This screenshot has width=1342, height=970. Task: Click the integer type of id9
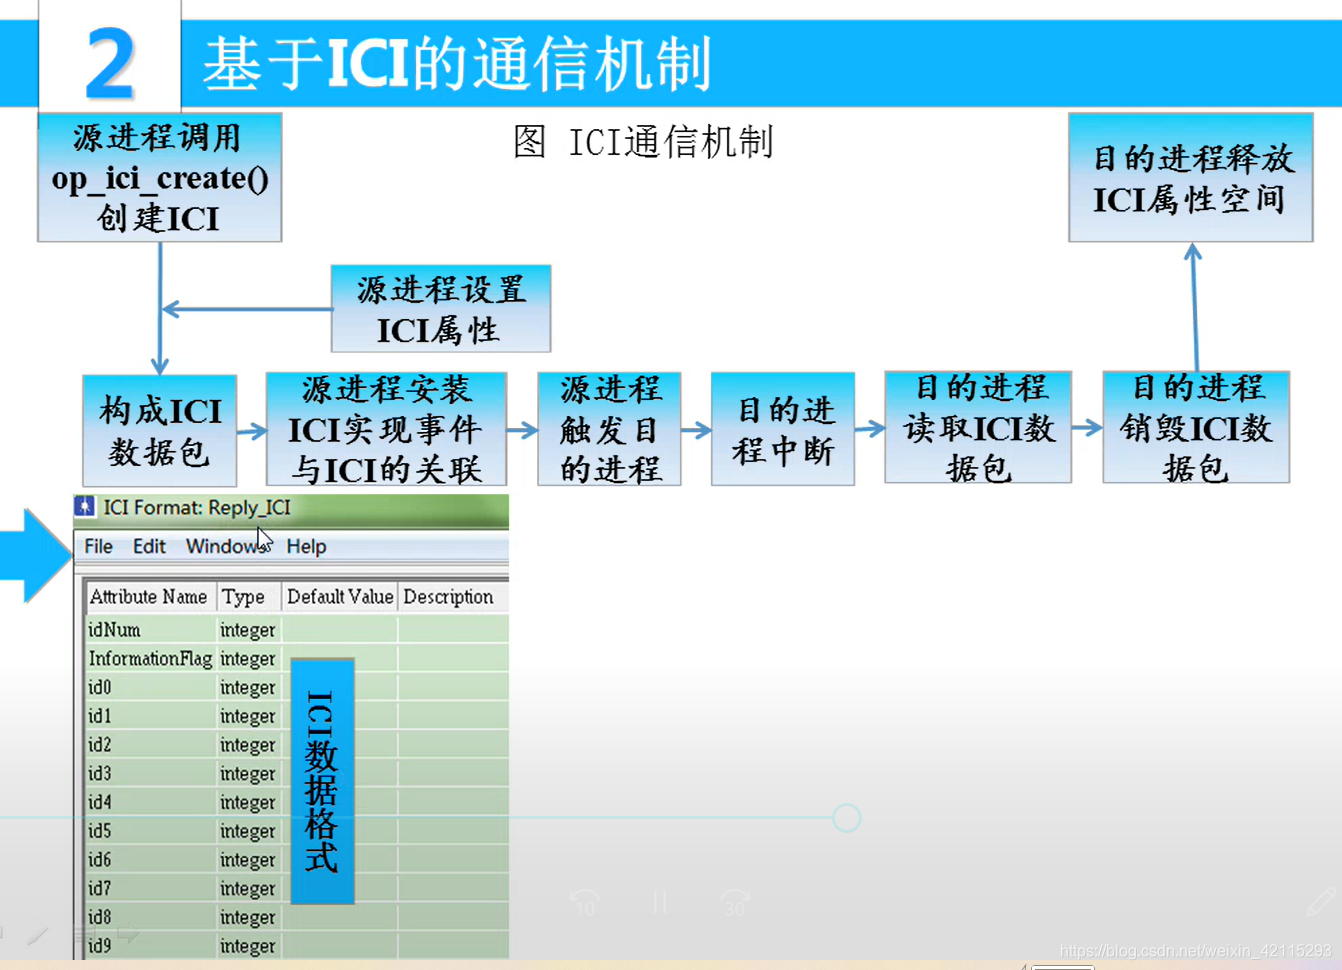tap(248, 947)
